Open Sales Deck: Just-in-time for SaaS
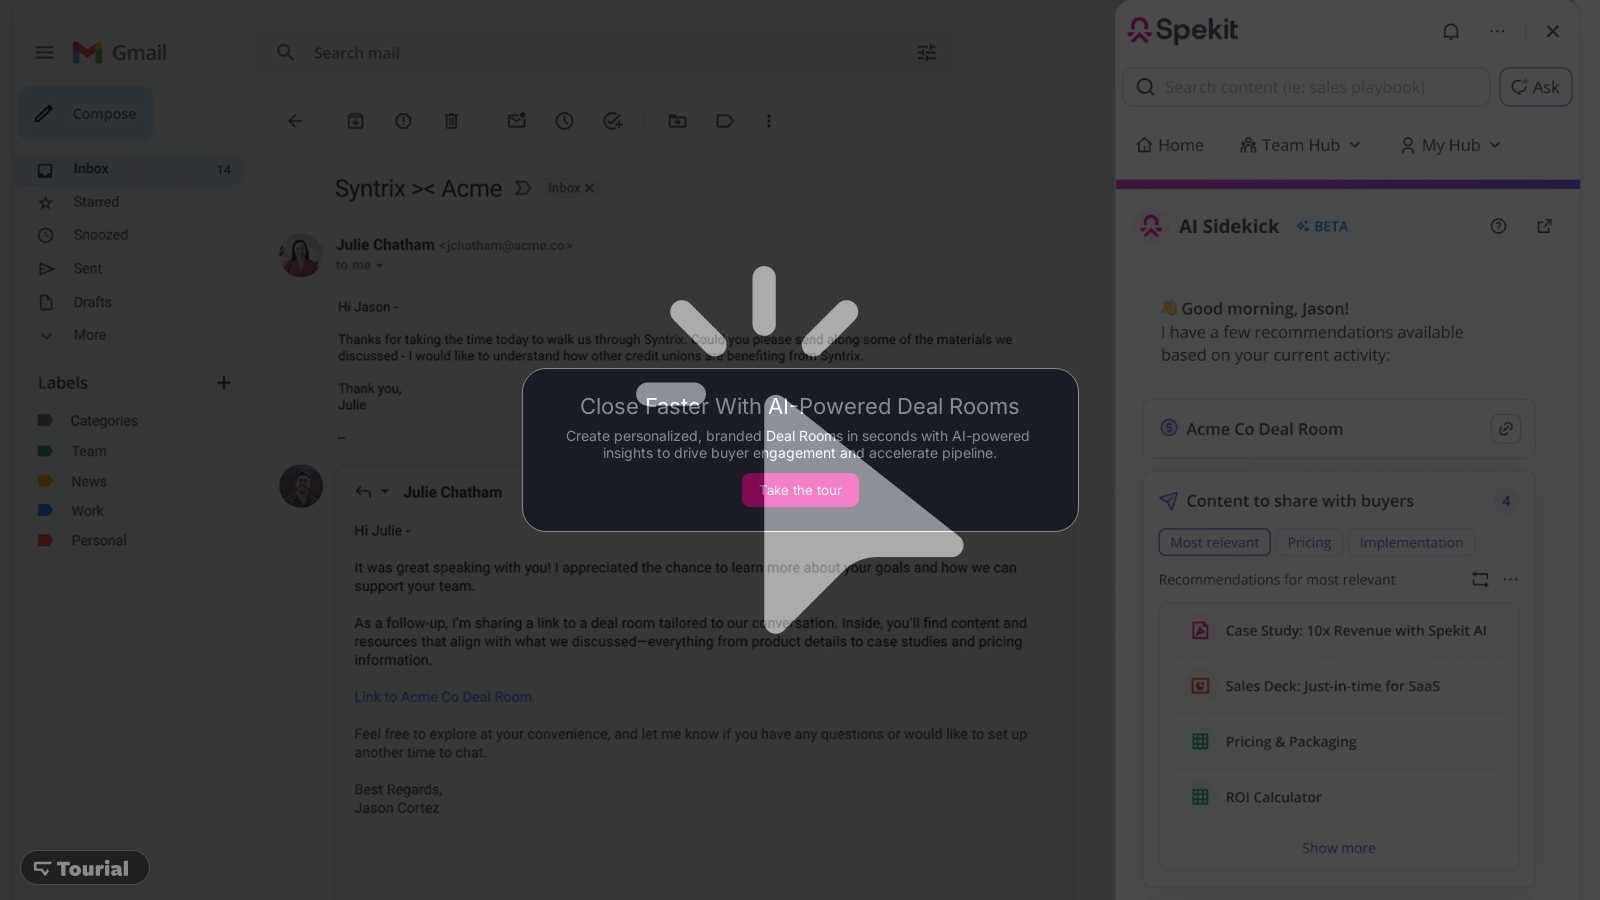This screenshot has width=1600, height=900. 1339,686
